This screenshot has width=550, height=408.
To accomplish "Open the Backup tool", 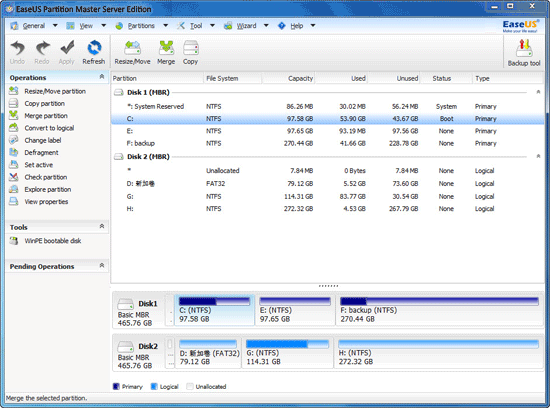I will (x=524, y=53).
